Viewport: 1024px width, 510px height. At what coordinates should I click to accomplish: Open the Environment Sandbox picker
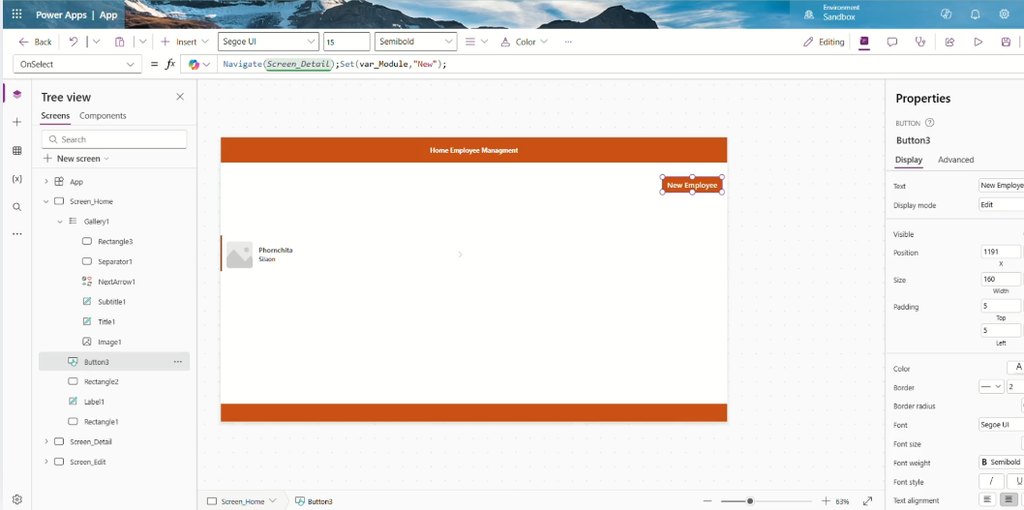coord(830,12)
